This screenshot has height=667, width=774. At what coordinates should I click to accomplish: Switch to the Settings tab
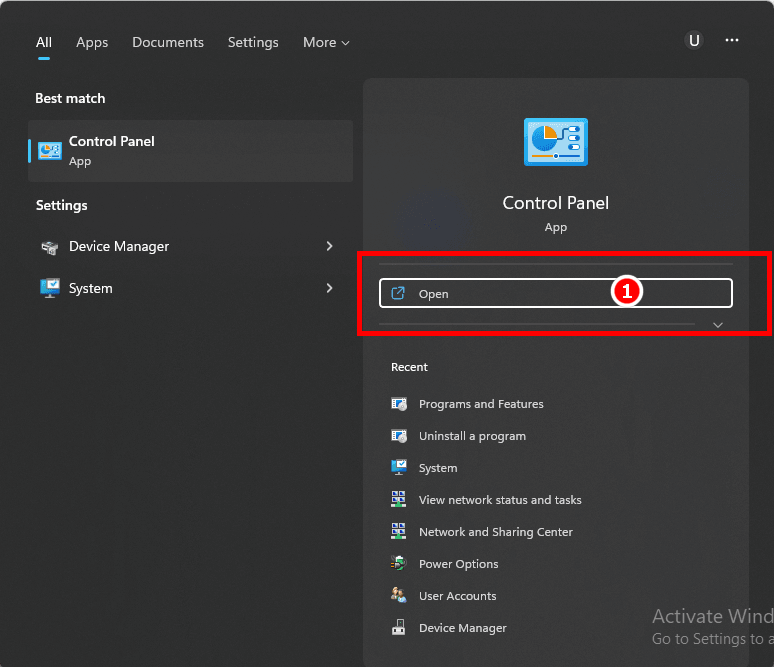[253, 42]
